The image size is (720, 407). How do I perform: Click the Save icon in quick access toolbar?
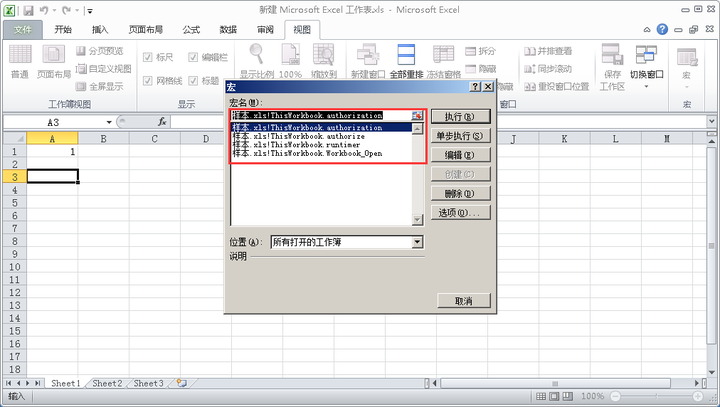28,10
